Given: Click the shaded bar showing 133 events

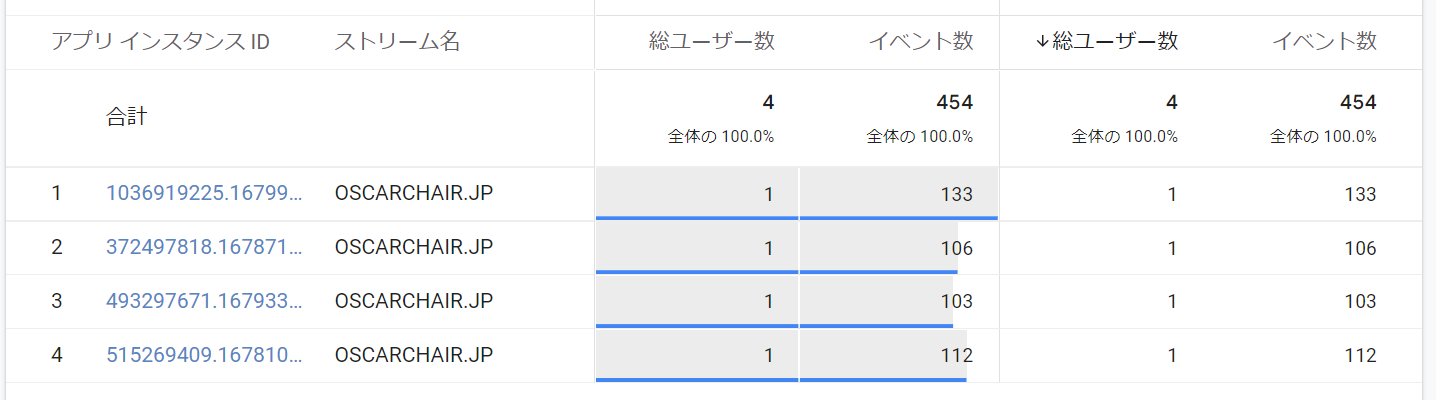Looking at the screenshot, I should click(898, 193).
